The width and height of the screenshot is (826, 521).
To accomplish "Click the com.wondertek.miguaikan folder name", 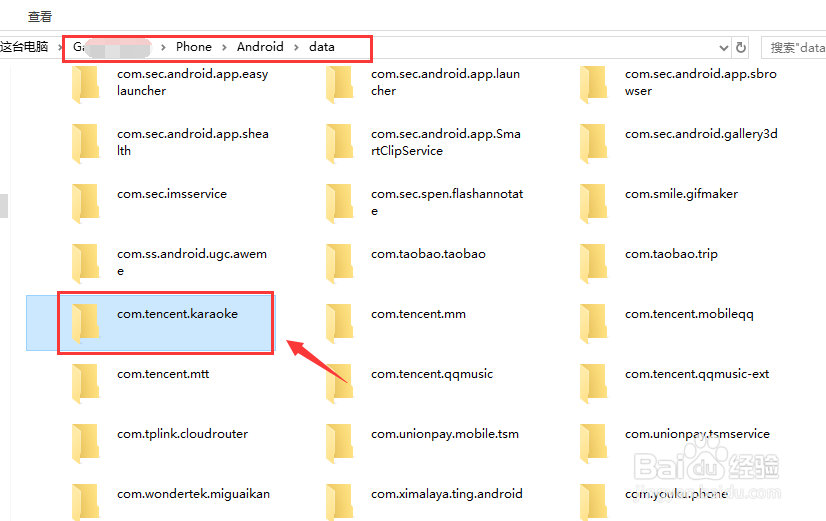I will click(193, 495).
